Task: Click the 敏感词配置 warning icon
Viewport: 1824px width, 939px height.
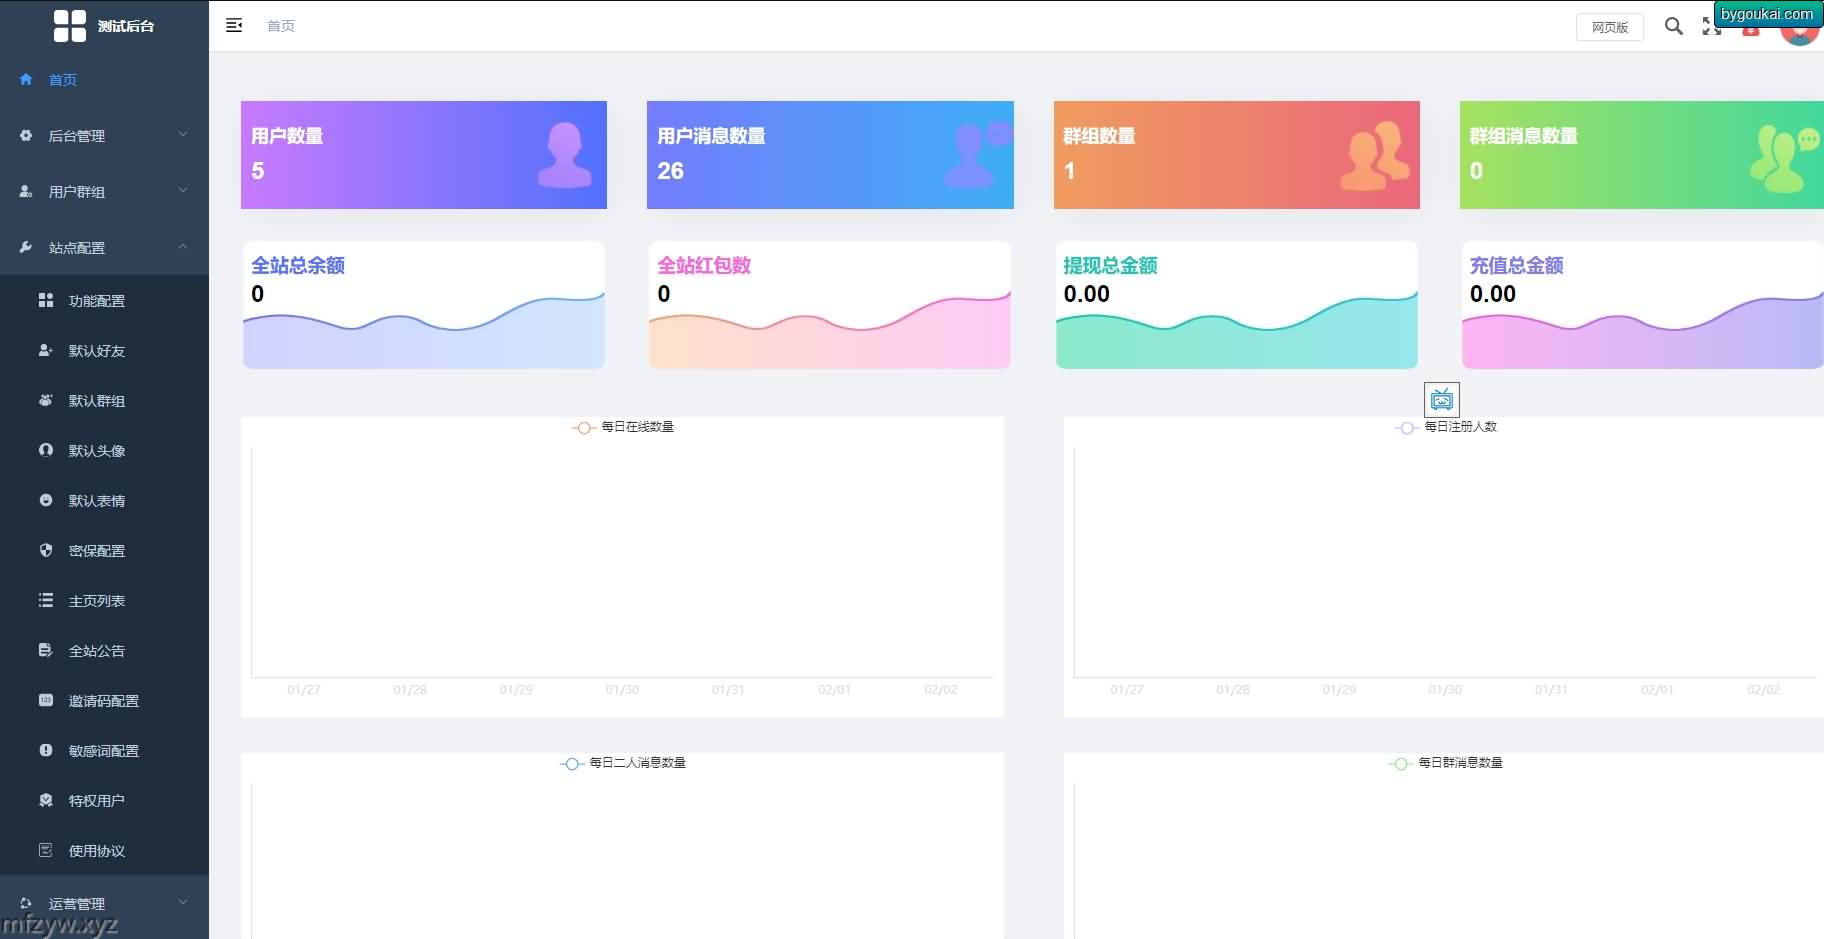Action: coord(46,750)
